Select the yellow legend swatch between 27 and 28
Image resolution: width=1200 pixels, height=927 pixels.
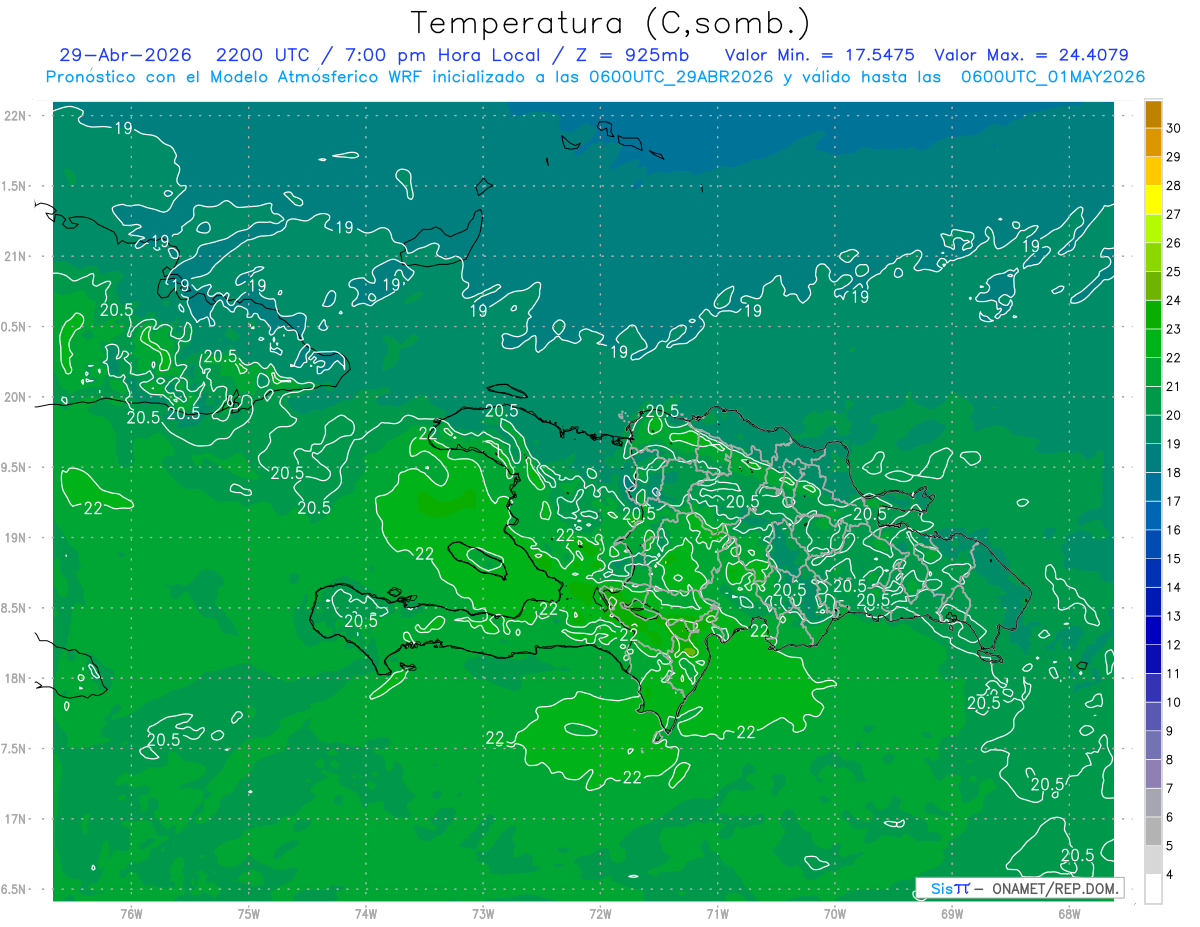point(1153,200)
